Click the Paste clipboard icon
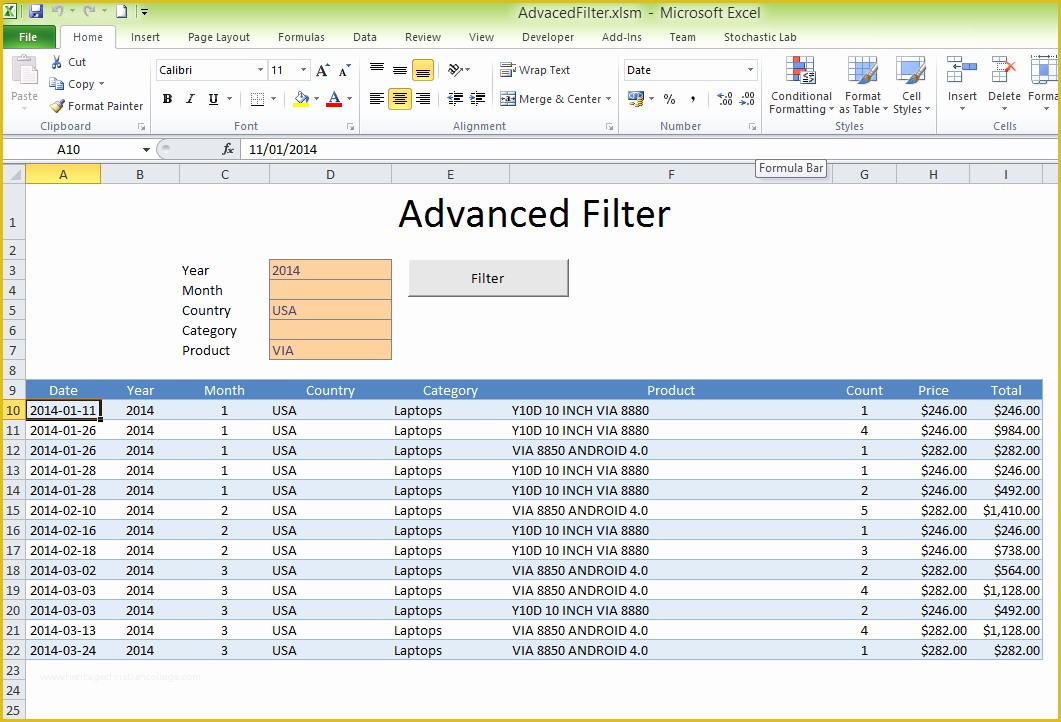This screenshot has height=722, width=1061. 24,71
